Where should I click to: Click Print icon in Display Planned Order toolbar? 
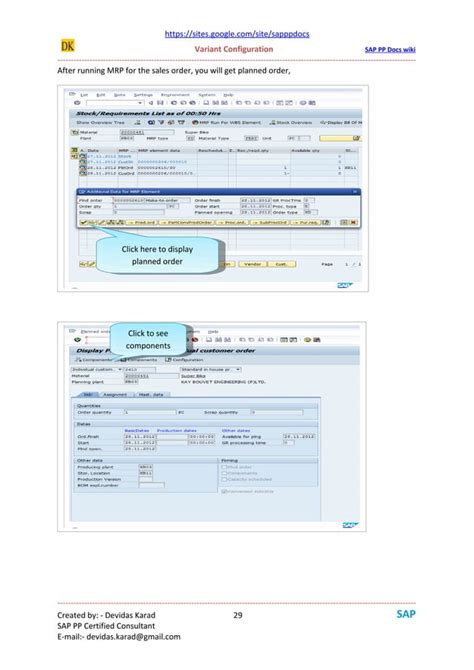point(209,340)
